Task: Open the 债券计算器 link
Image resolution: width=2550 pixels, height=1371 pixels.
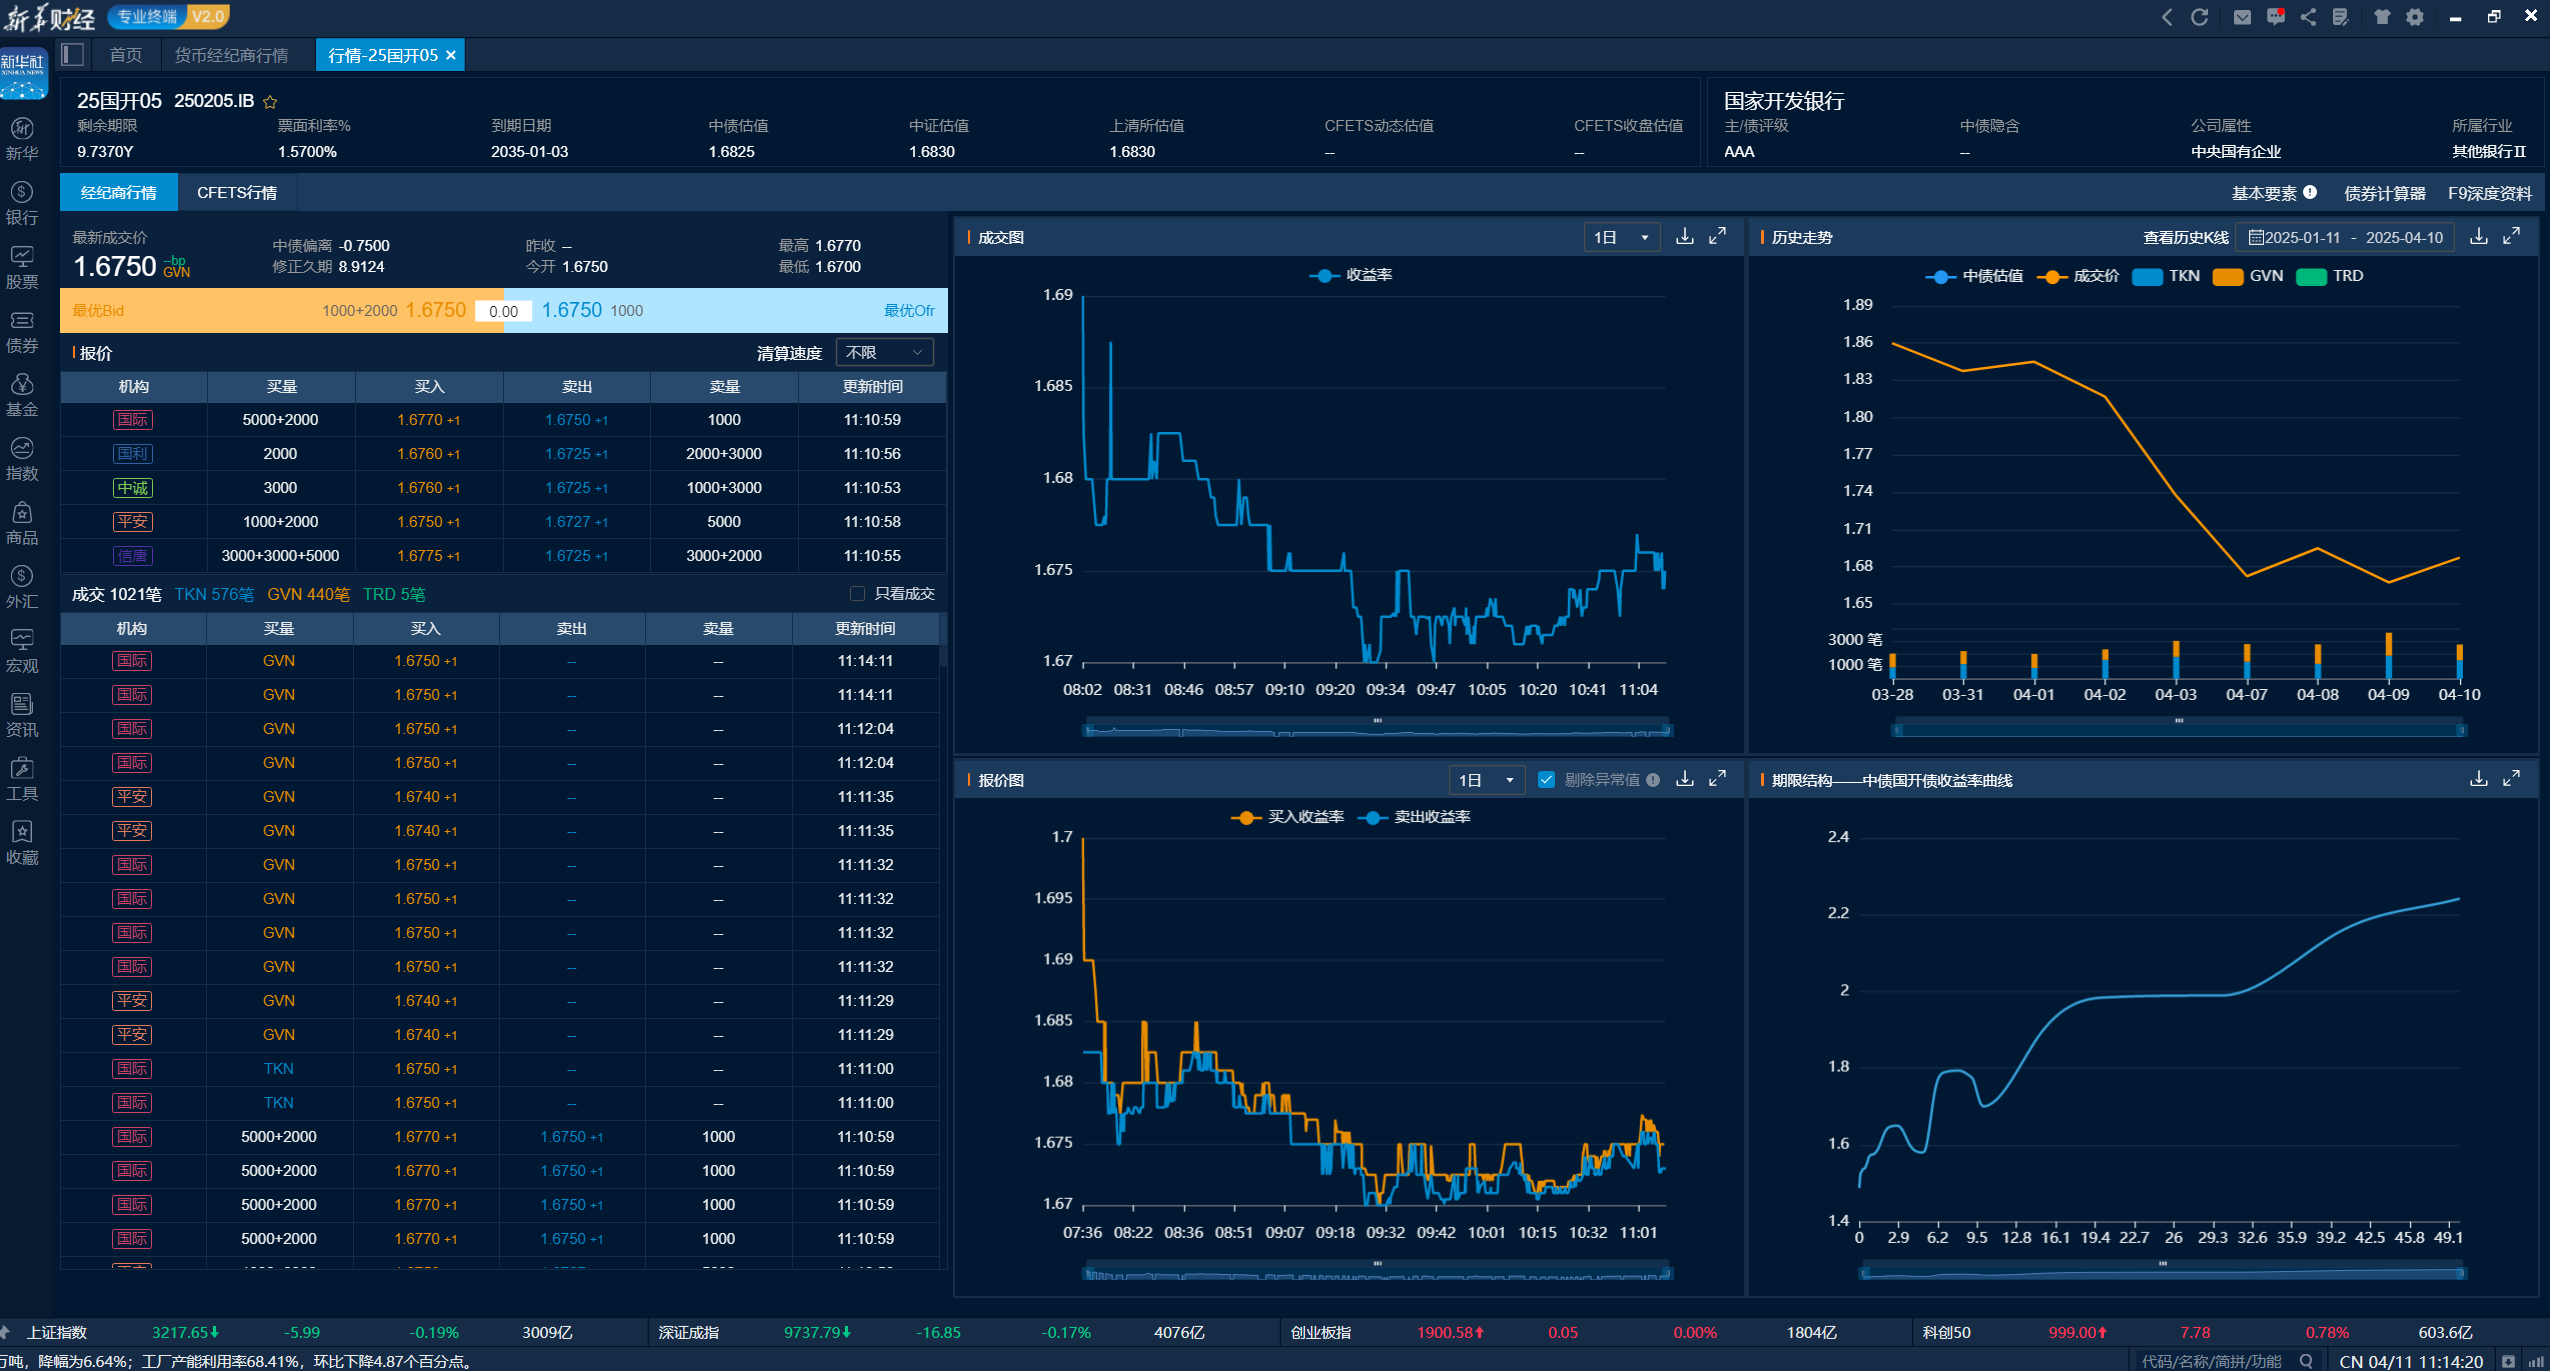Action: [2384, 193]
